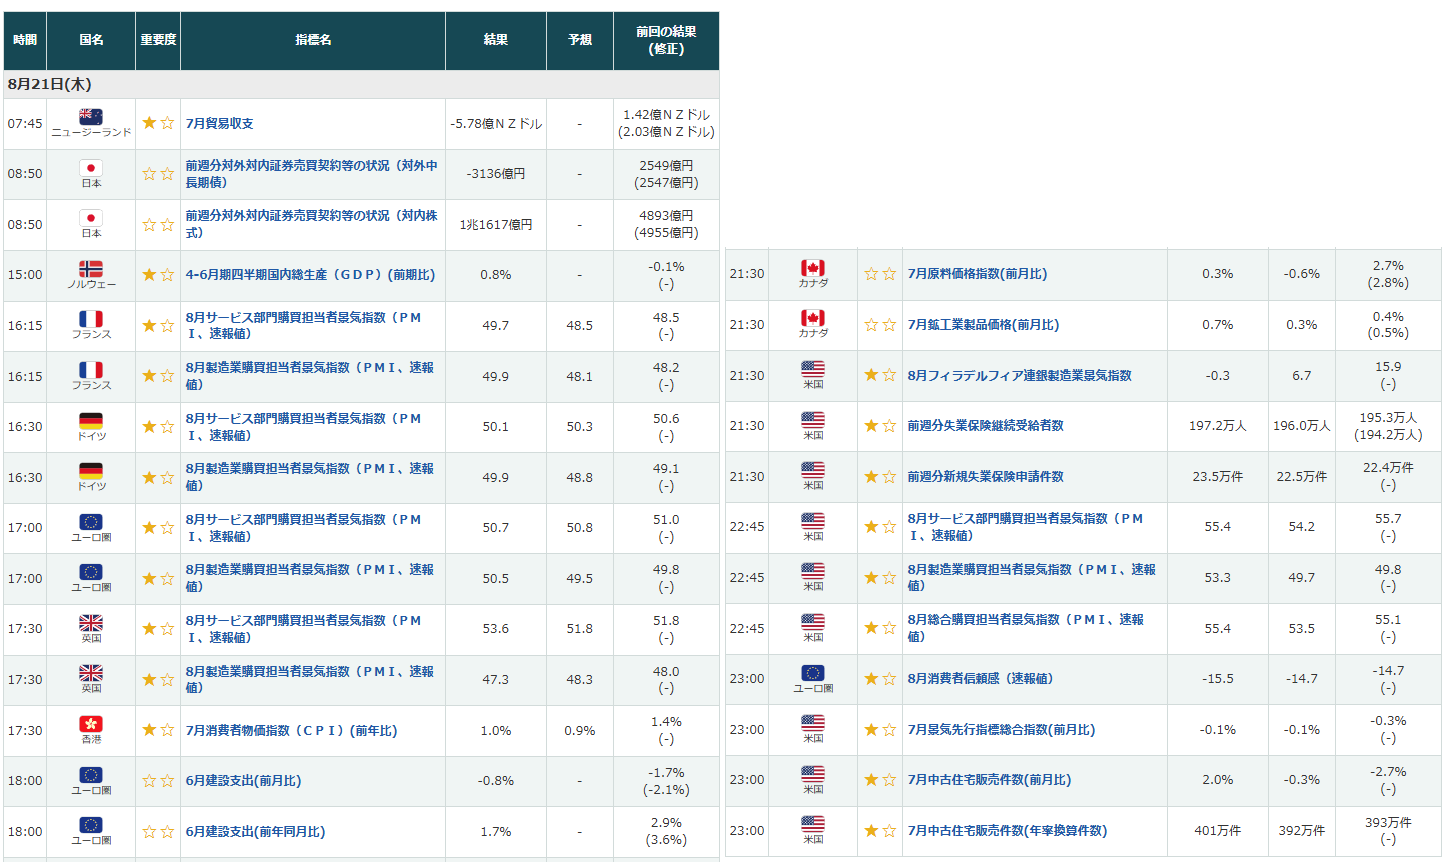Click the Eurozone flag in the 6月建設支出(前月比) row
1449x867 pixels.
tap(91, 775)
